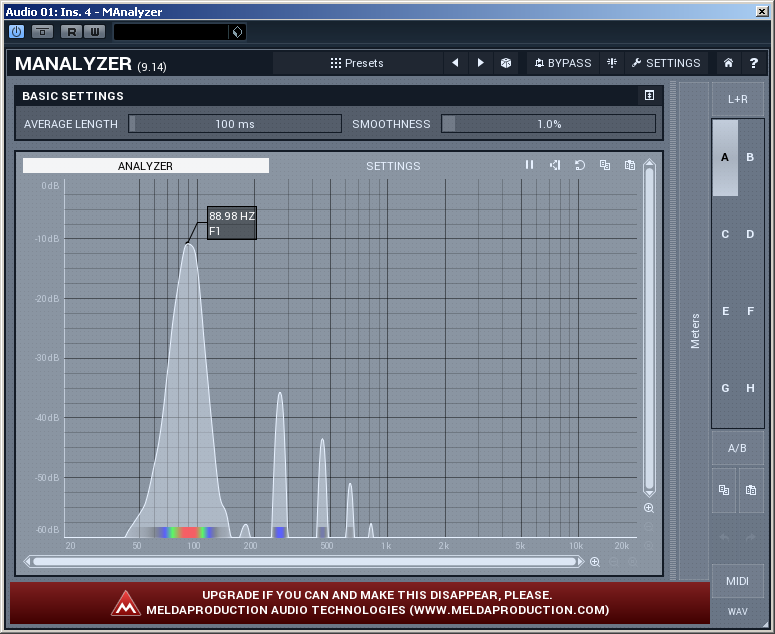Open help with the question mark icon
Screen dimensions: 775x634
753,63
